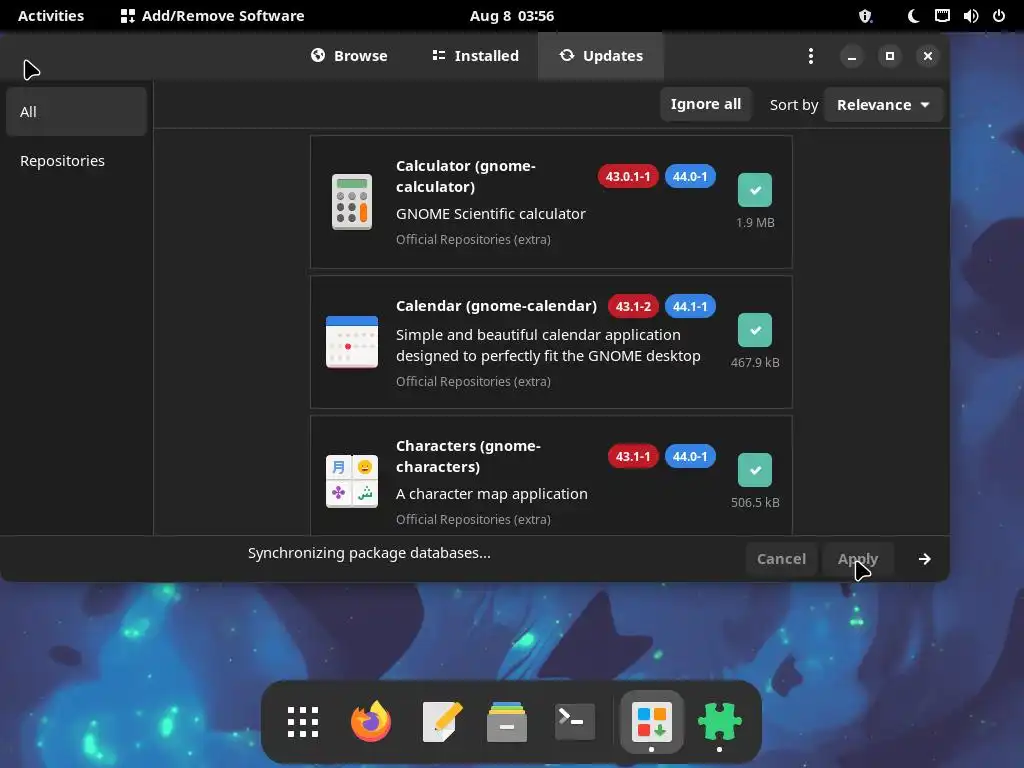Click Characters installed version 43.1-1 badge
The height and width of the screenshot is (768, 1024).
[633, 456]
